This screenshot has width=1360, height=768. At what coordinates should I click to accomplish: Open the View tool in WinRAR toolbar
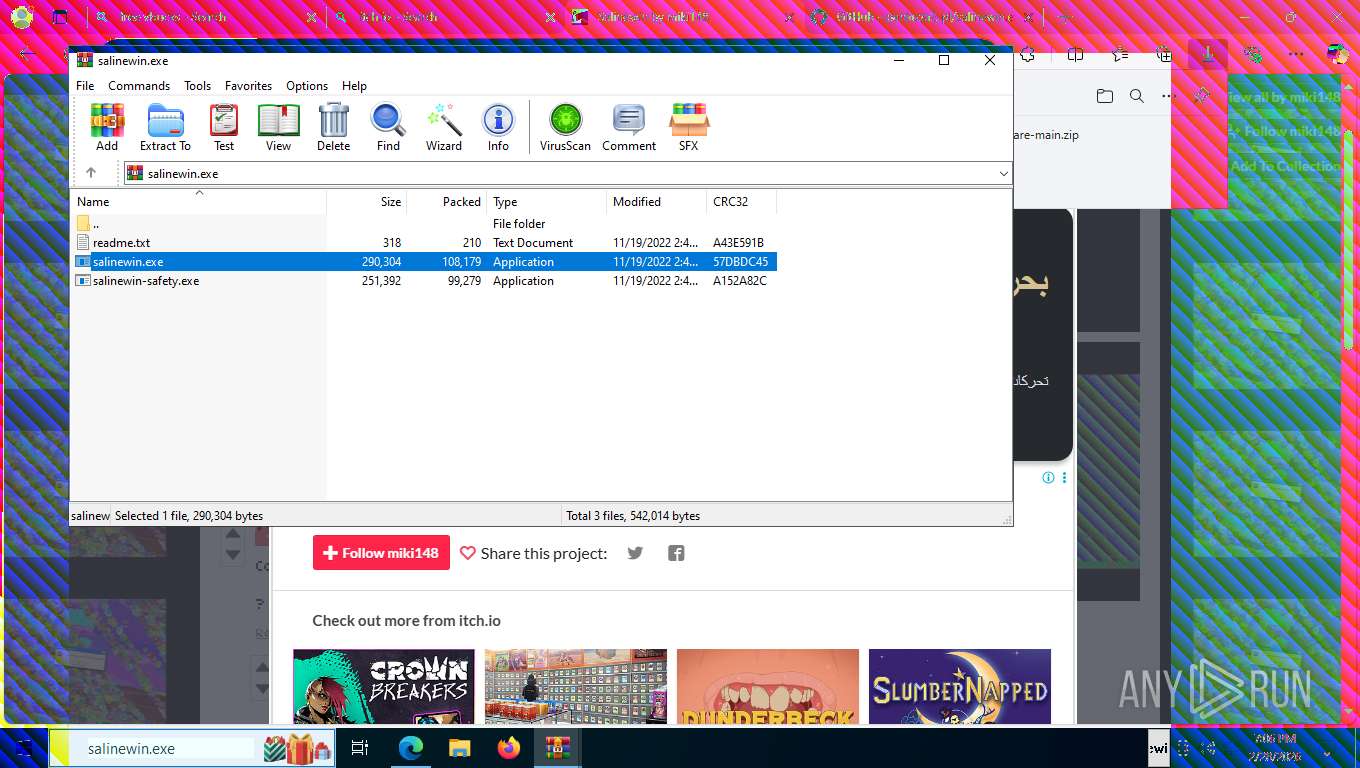click(x=278, y=127)
